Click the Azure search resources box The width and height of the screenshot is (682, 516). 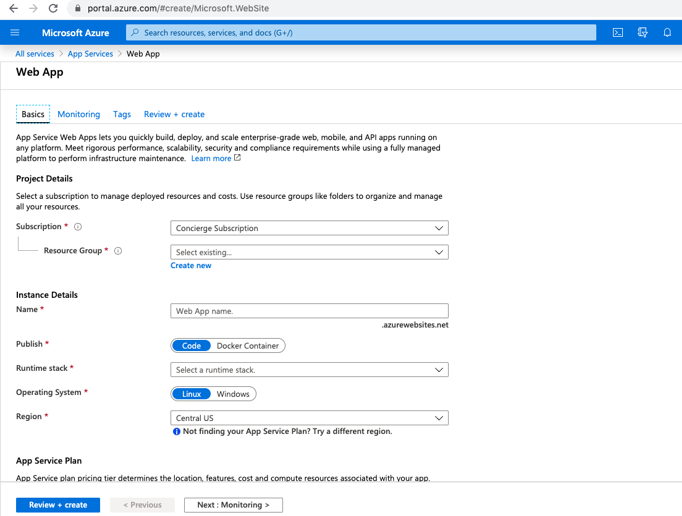coord(361,33)
